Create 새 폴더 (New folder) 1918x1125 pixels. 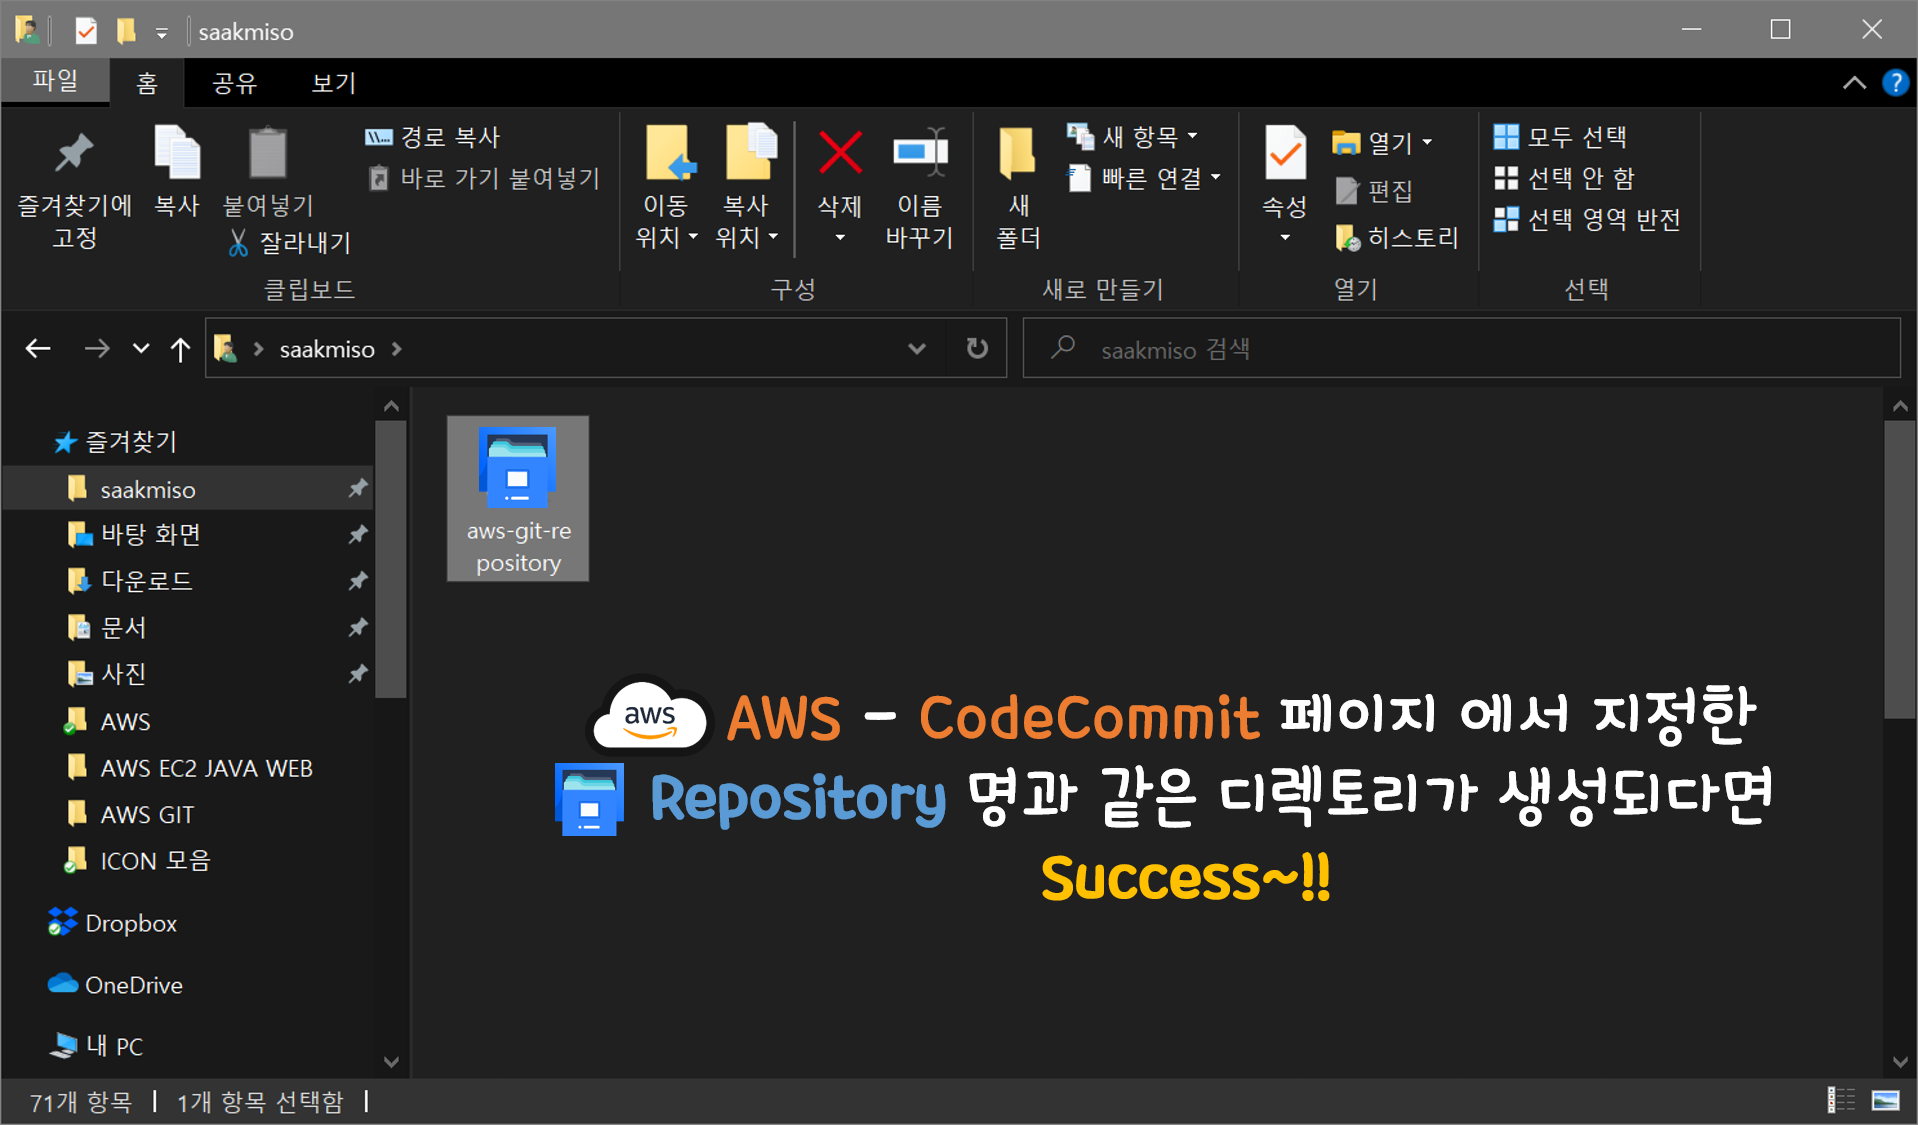point(1018,189)
